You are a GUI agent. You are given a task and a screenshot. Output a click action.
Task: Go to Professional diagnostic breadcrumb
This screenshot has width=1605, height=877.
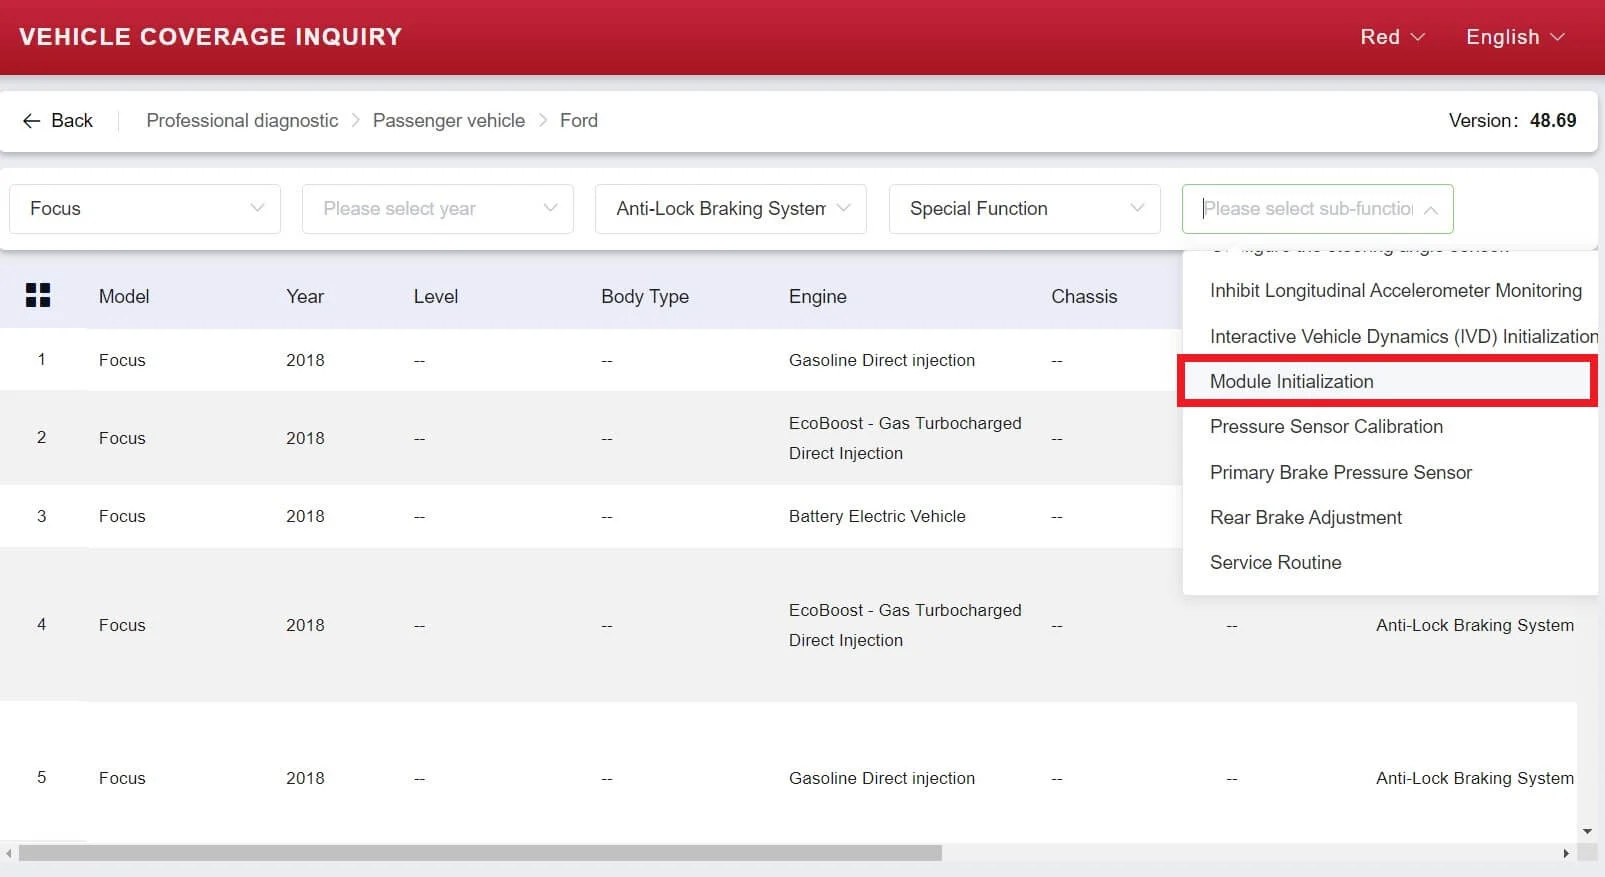point(242,121)
